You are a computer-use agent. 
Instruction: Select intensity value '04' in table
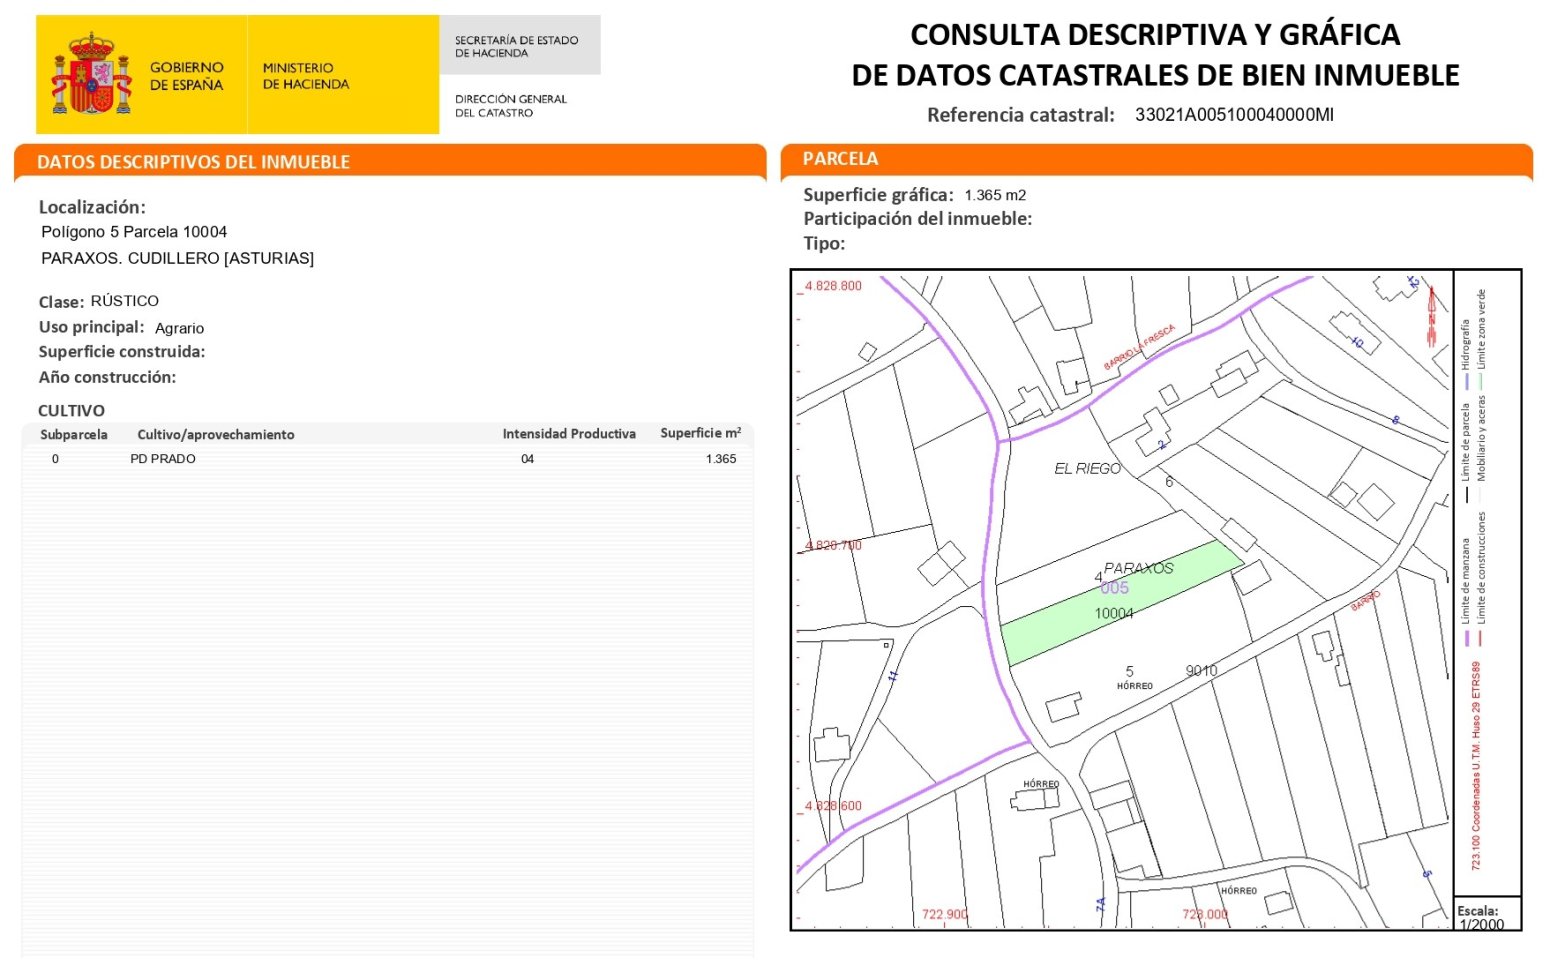coord(527,459)
